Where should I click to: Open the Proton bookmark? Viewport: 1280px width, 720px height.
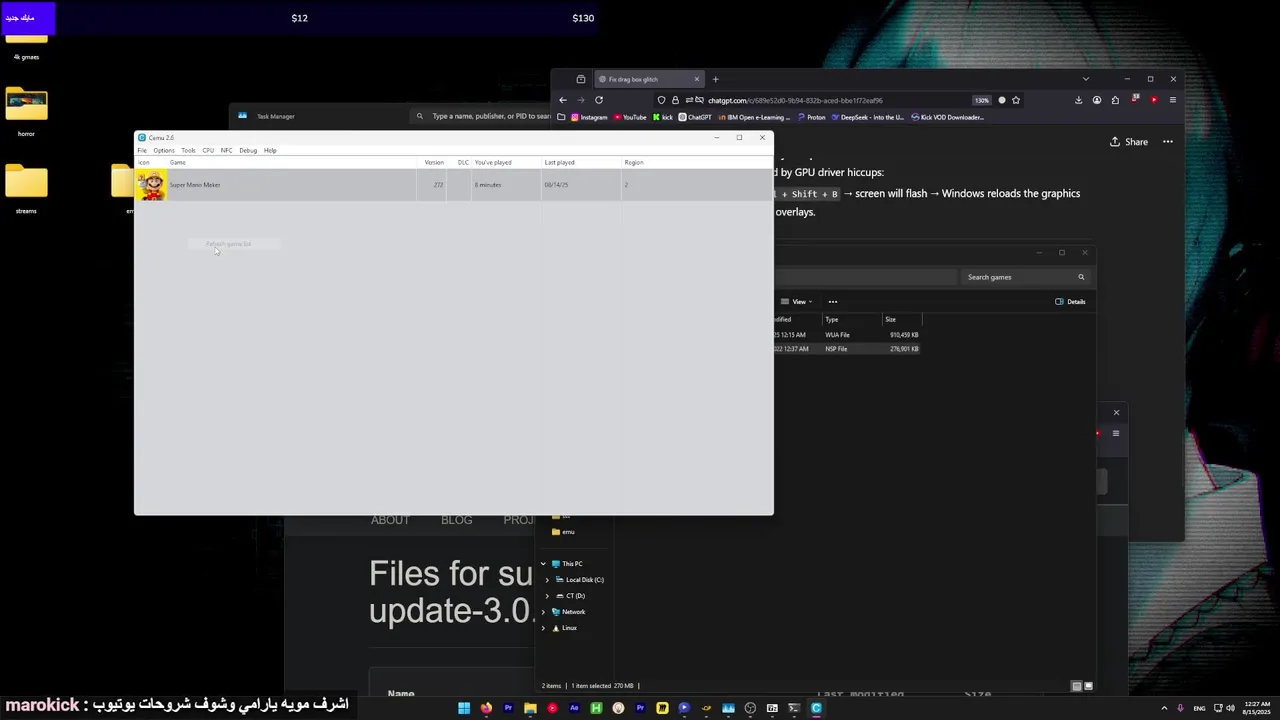[812, 117]
